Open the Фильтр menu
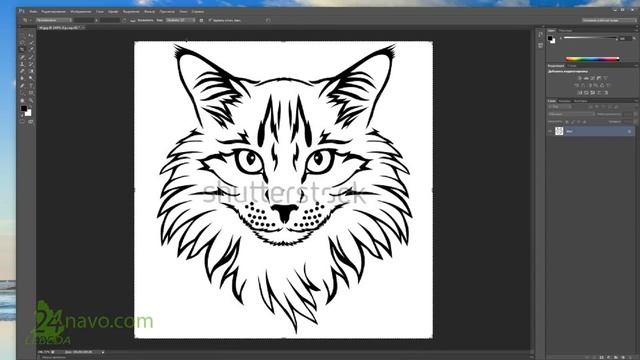 coord(149,11)
